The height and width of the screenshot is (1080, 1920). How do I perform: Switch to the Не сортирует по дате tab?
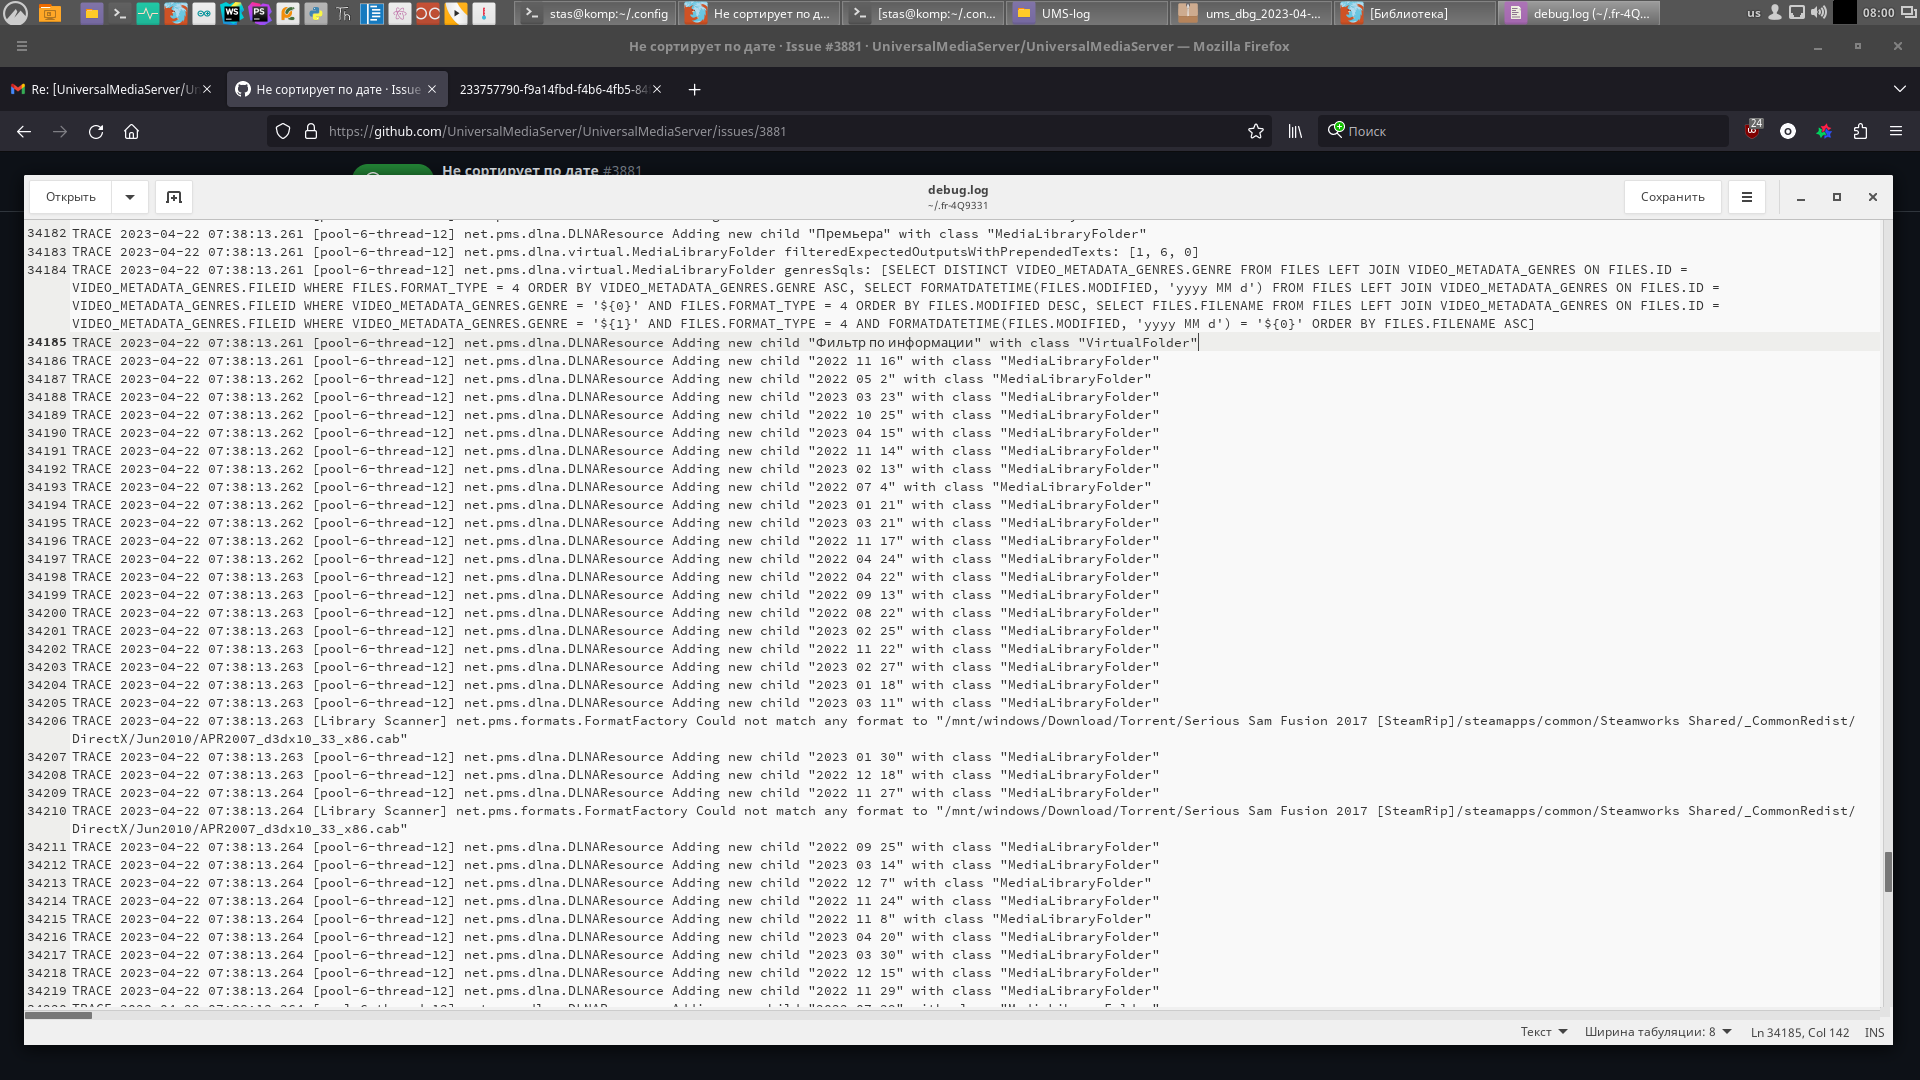click(330, 89)
